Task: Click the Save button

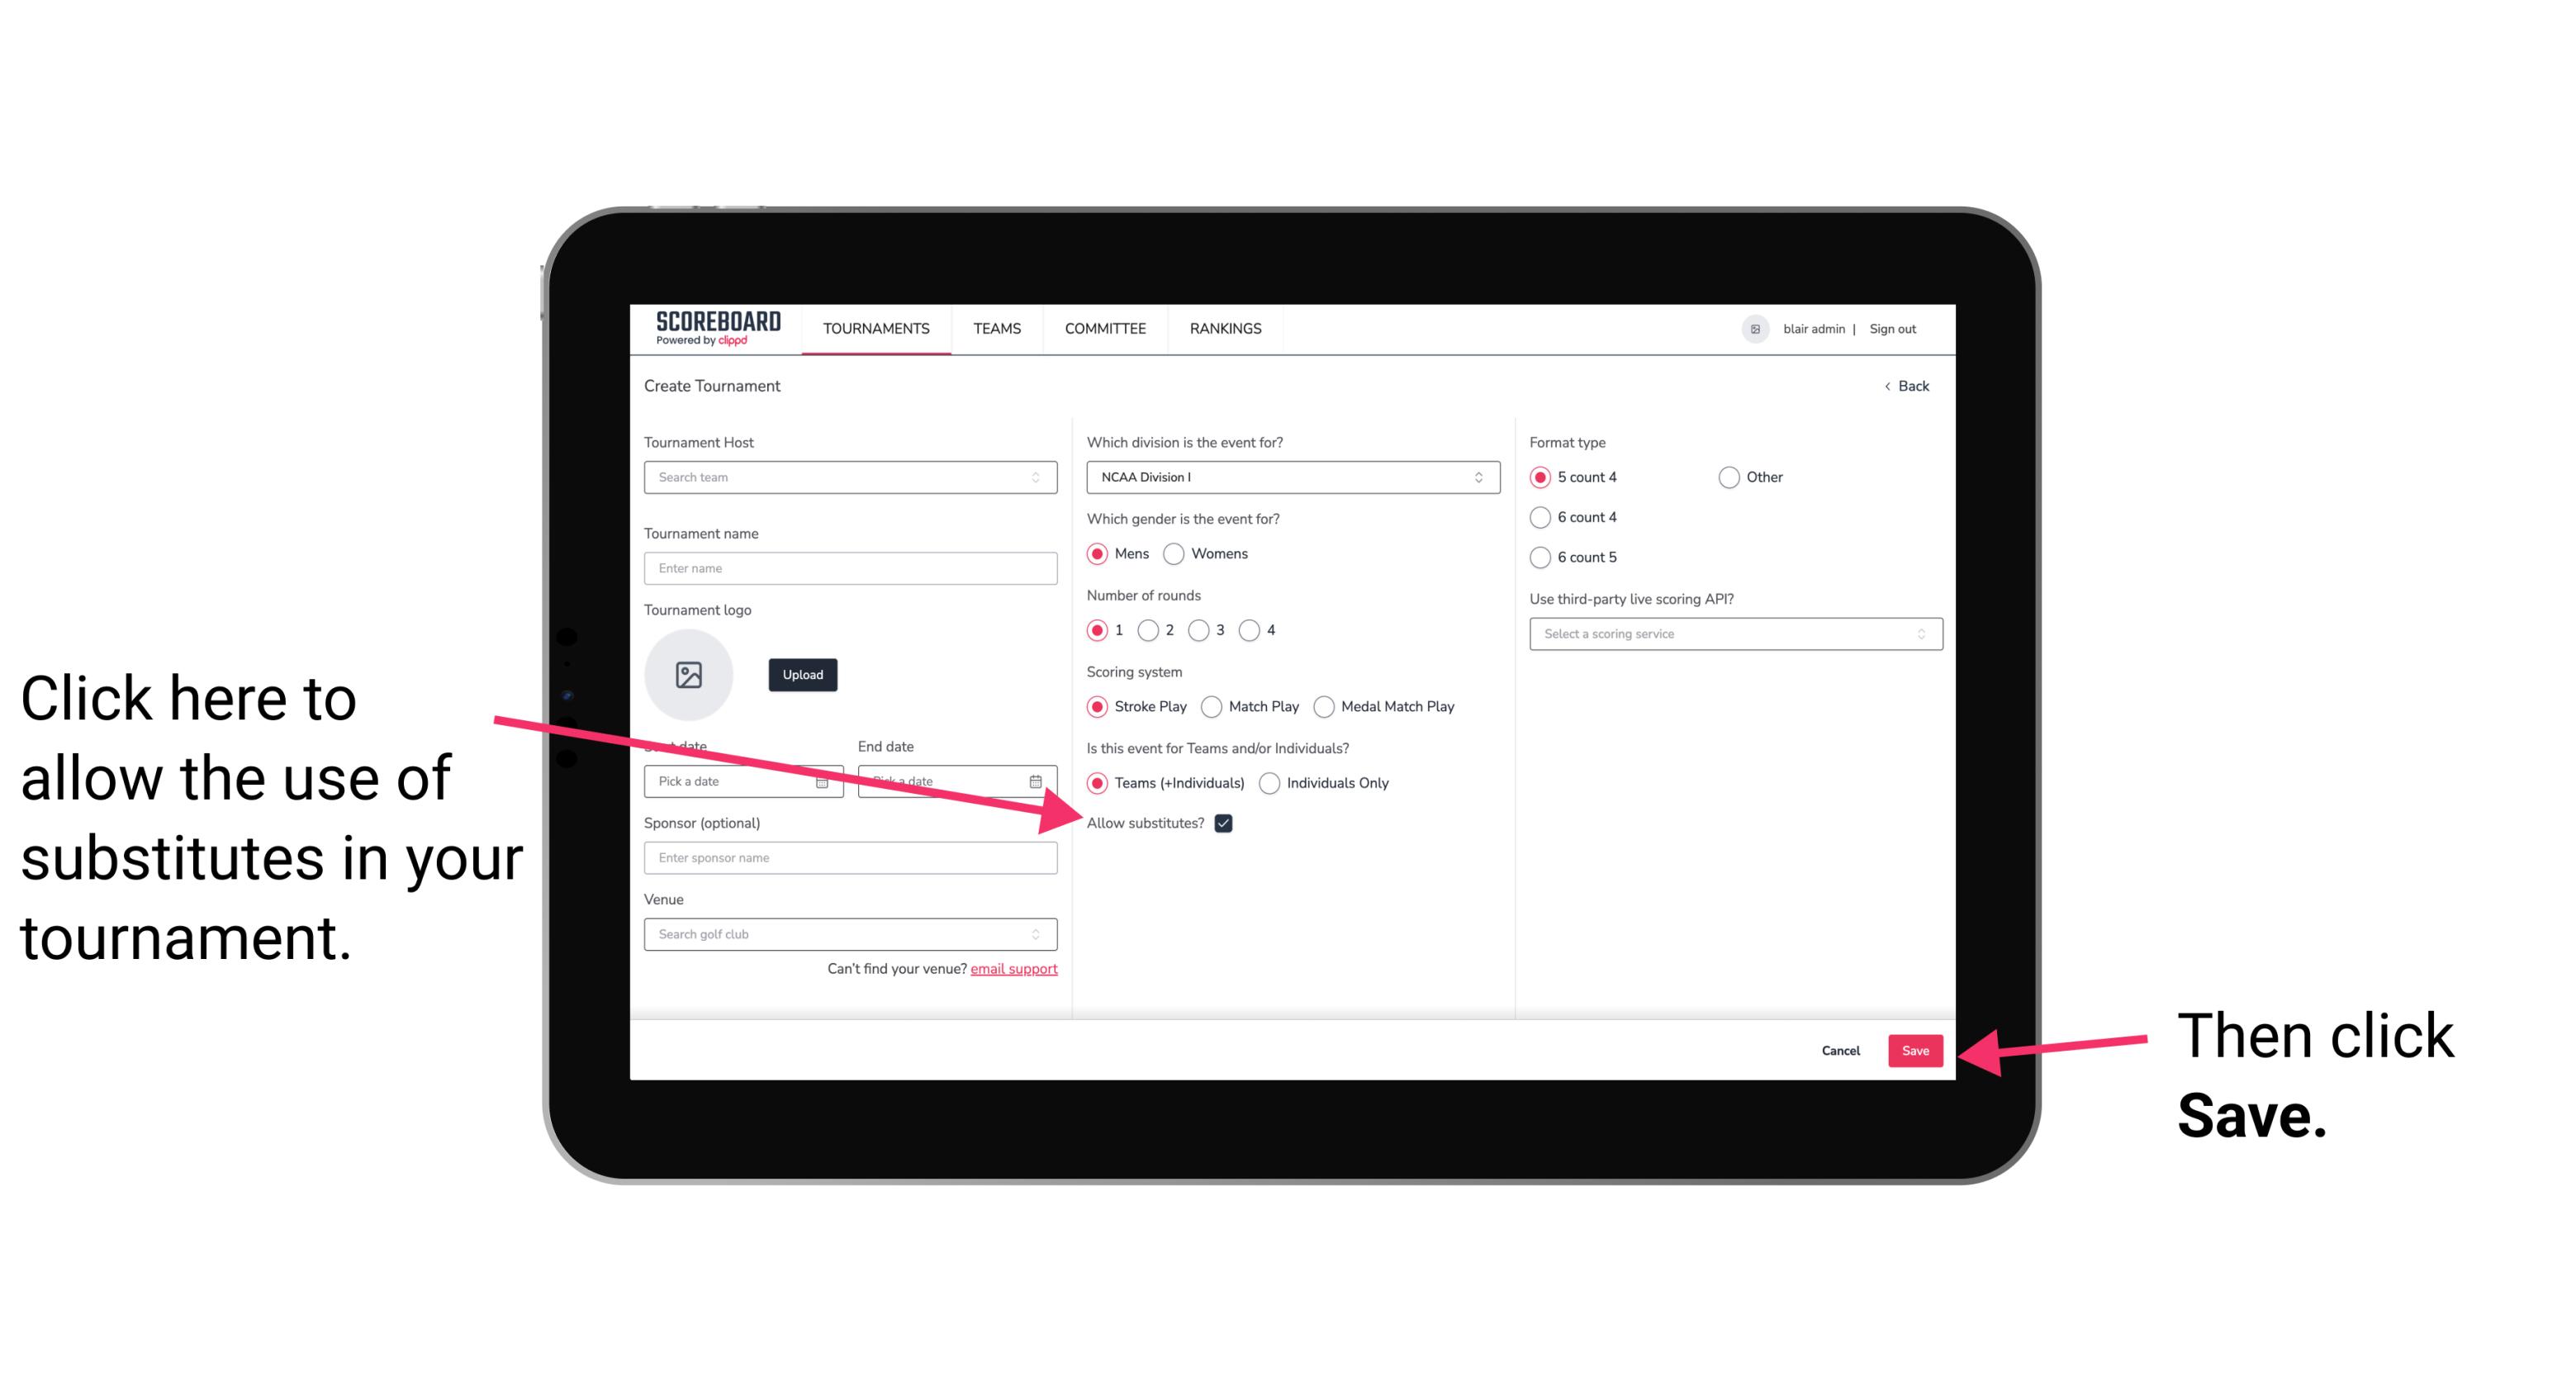Action: pos(1914,1050)
